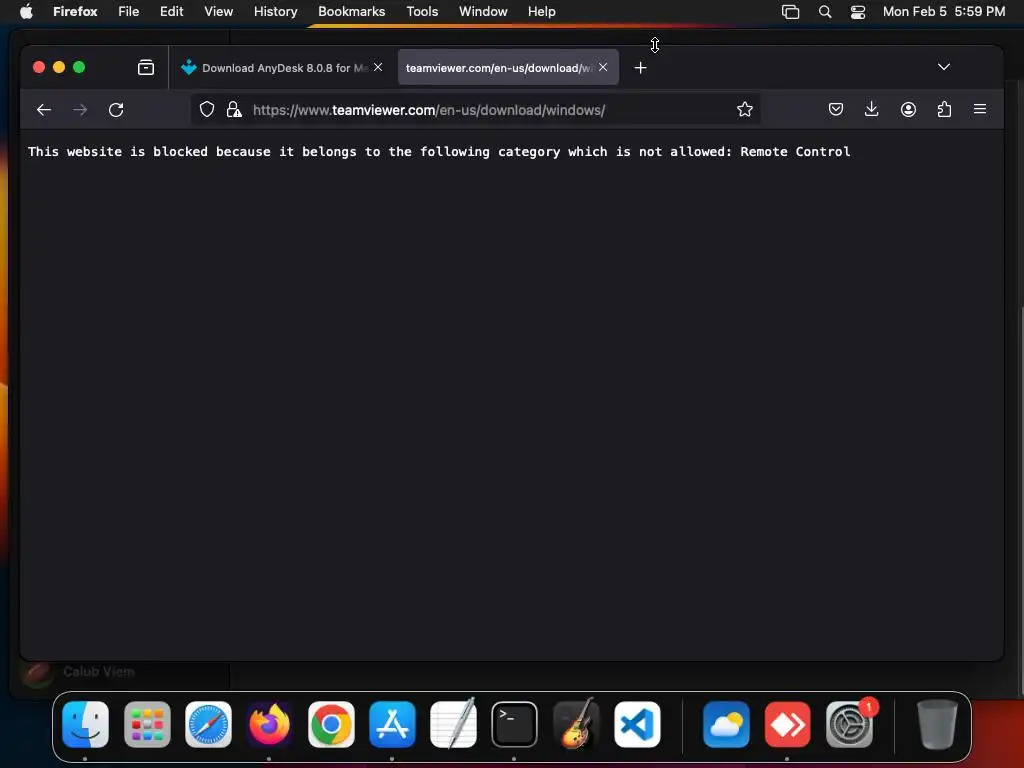Go back to the previous page
This screenshot has width=1024, height=768.
click(x=44, y=110)
